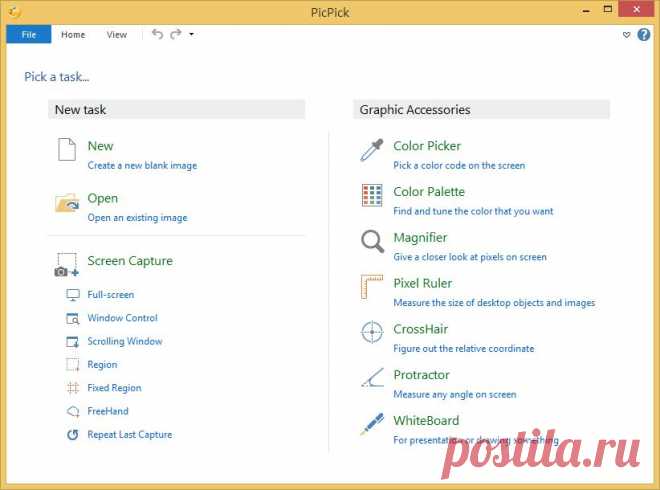Click the Color Picker eyedropper icon
This screenshot has width=660, height=490.
(x=372, y=150)
